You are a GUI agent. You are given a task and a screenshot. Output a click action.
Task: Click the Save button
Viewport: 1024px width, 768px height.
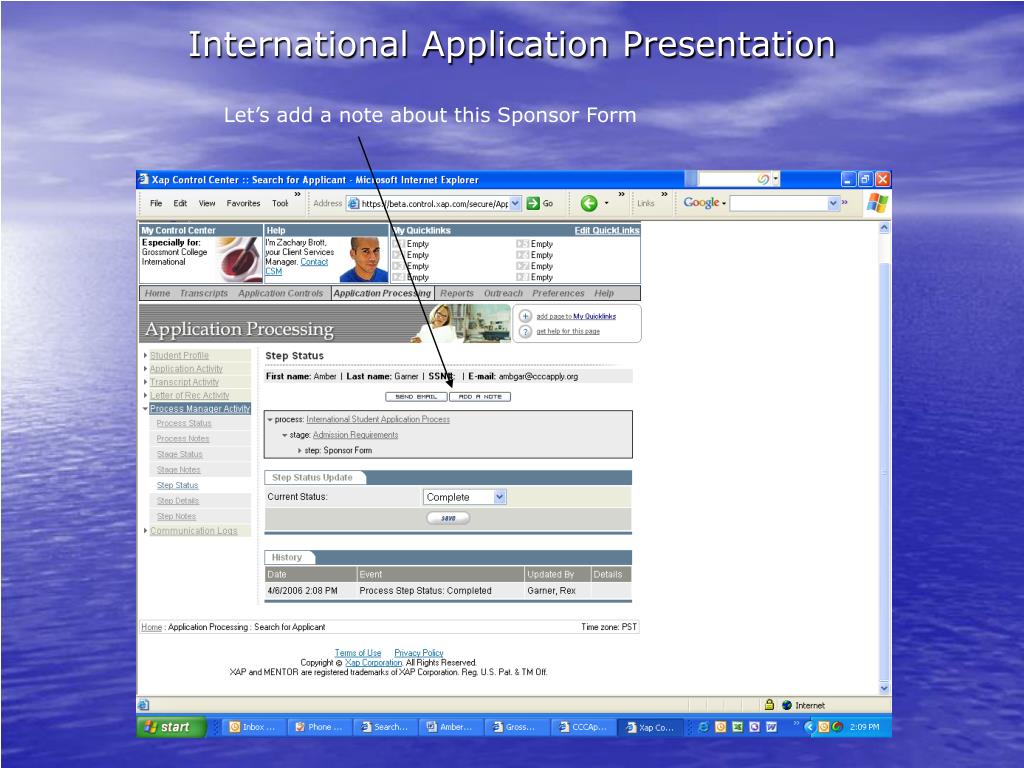[448, 518]
